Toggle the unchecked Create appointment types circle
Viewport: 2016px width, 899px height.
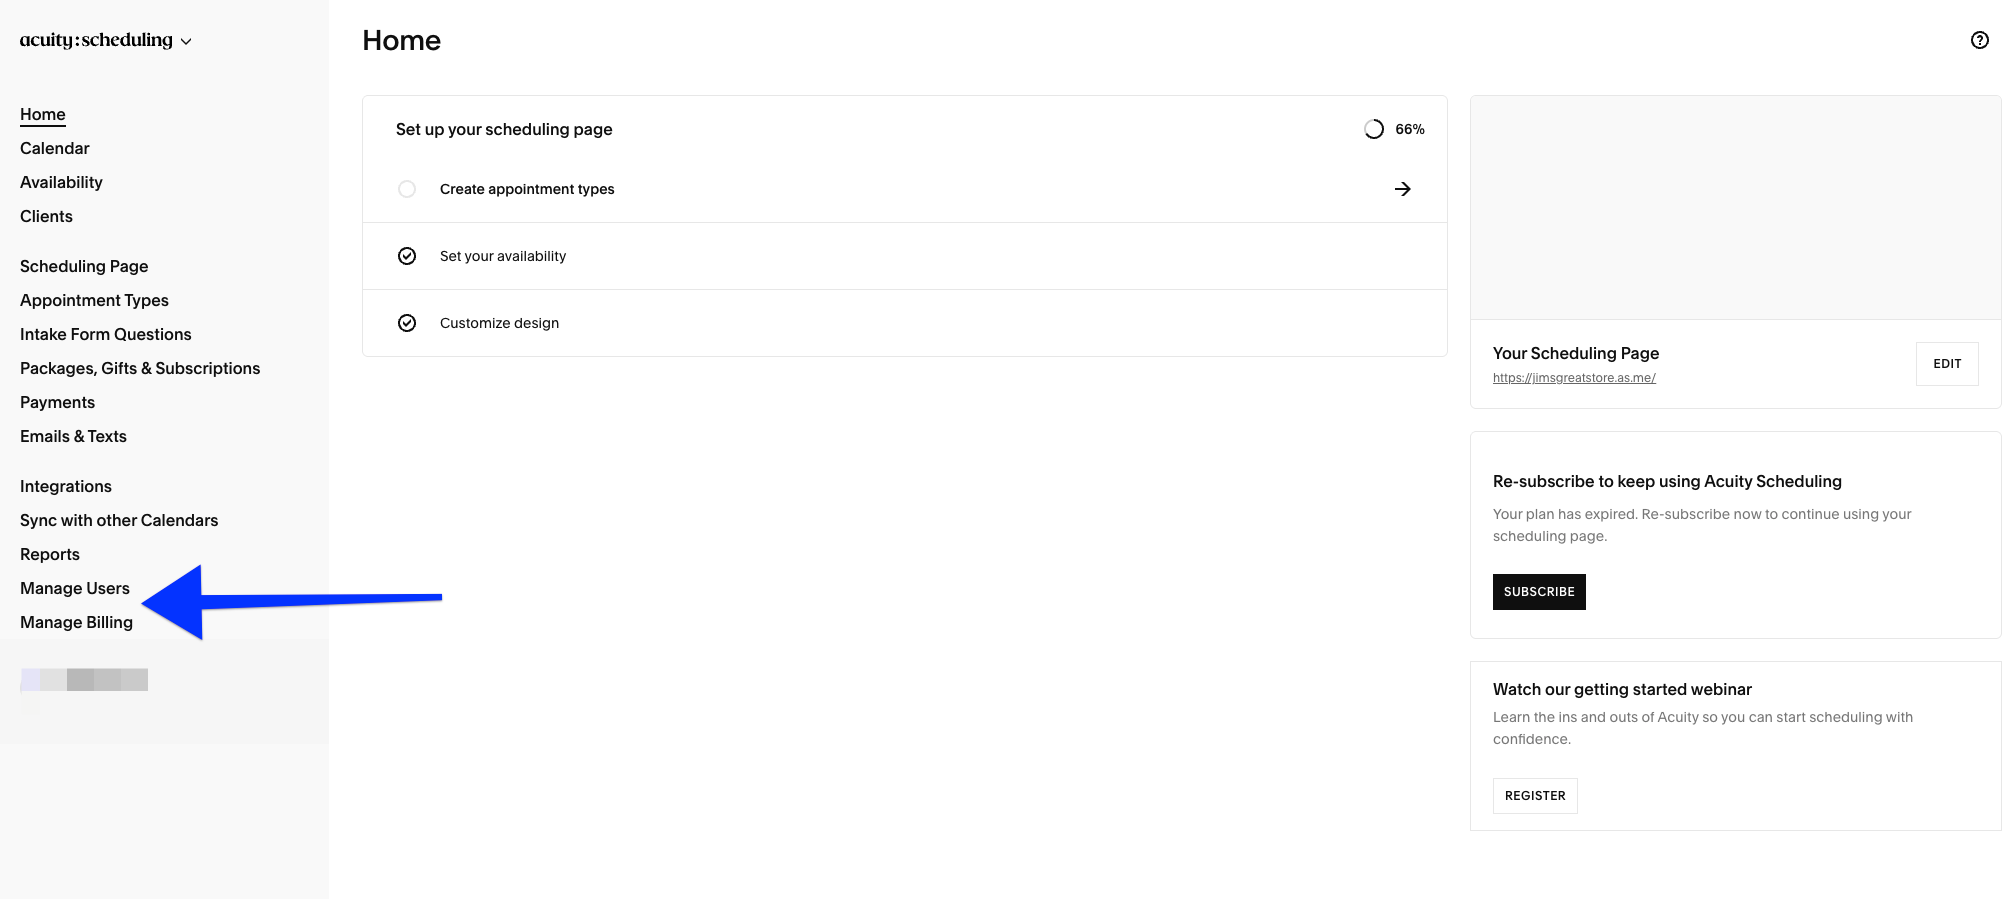point(407,189)
